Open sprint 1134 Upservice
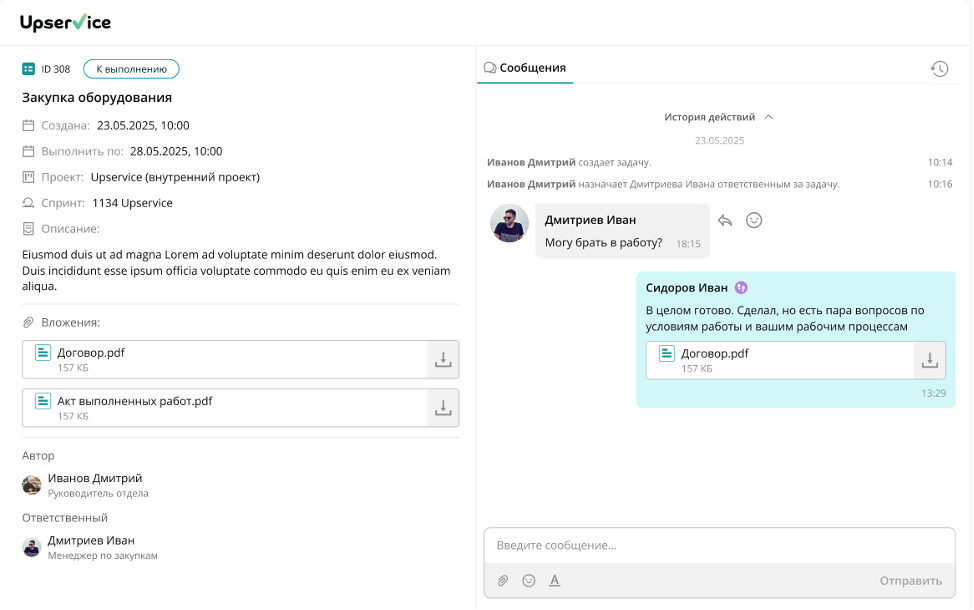974x610 pixels. 132,203
